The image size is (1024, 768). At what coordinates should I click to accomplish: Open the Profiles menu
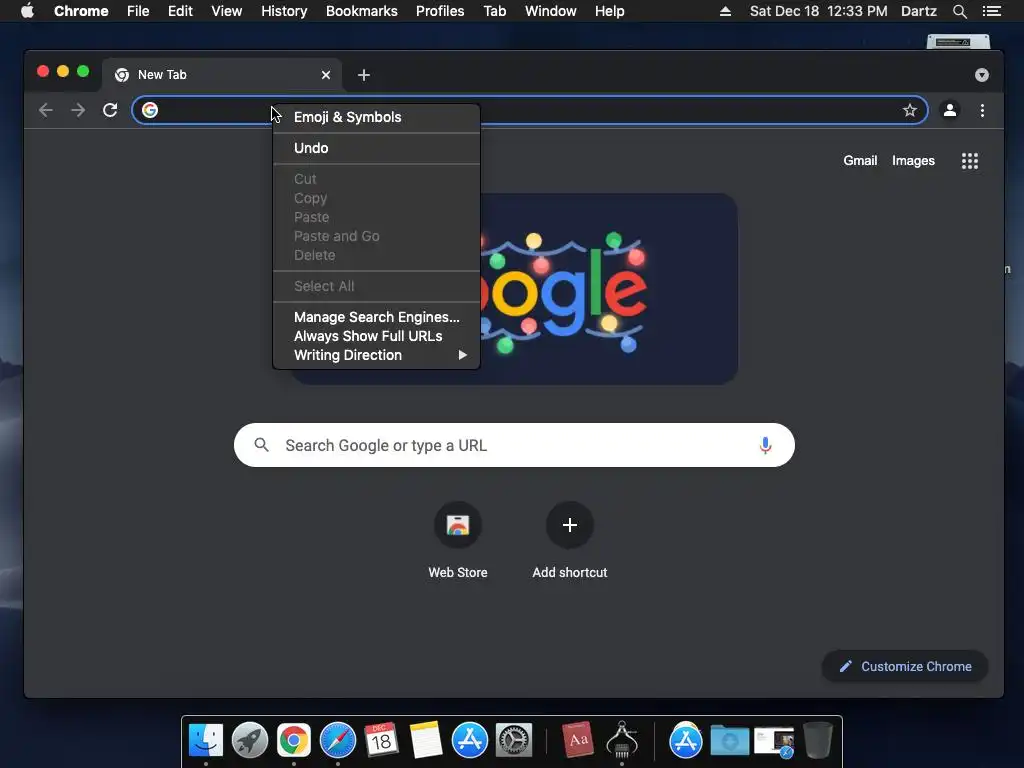440,11
